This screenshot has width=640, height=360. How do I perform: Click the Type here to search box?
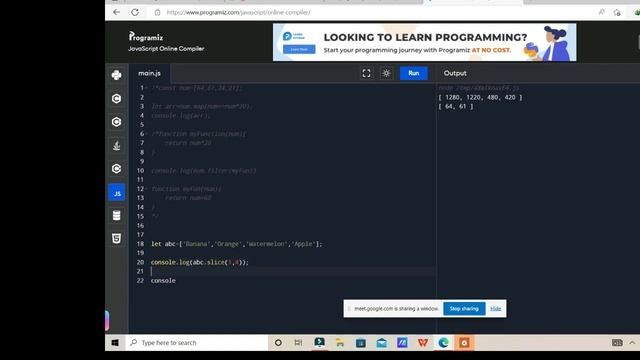198,343
